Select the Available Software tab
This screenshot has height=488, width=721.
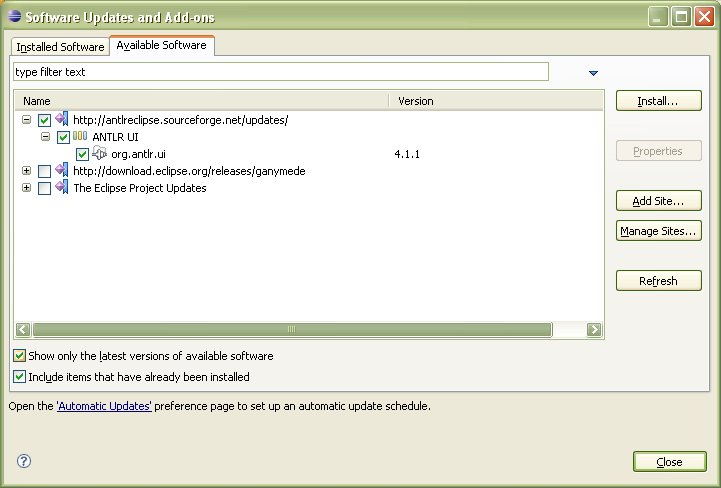pyautogui.click(x=161, y=46)
